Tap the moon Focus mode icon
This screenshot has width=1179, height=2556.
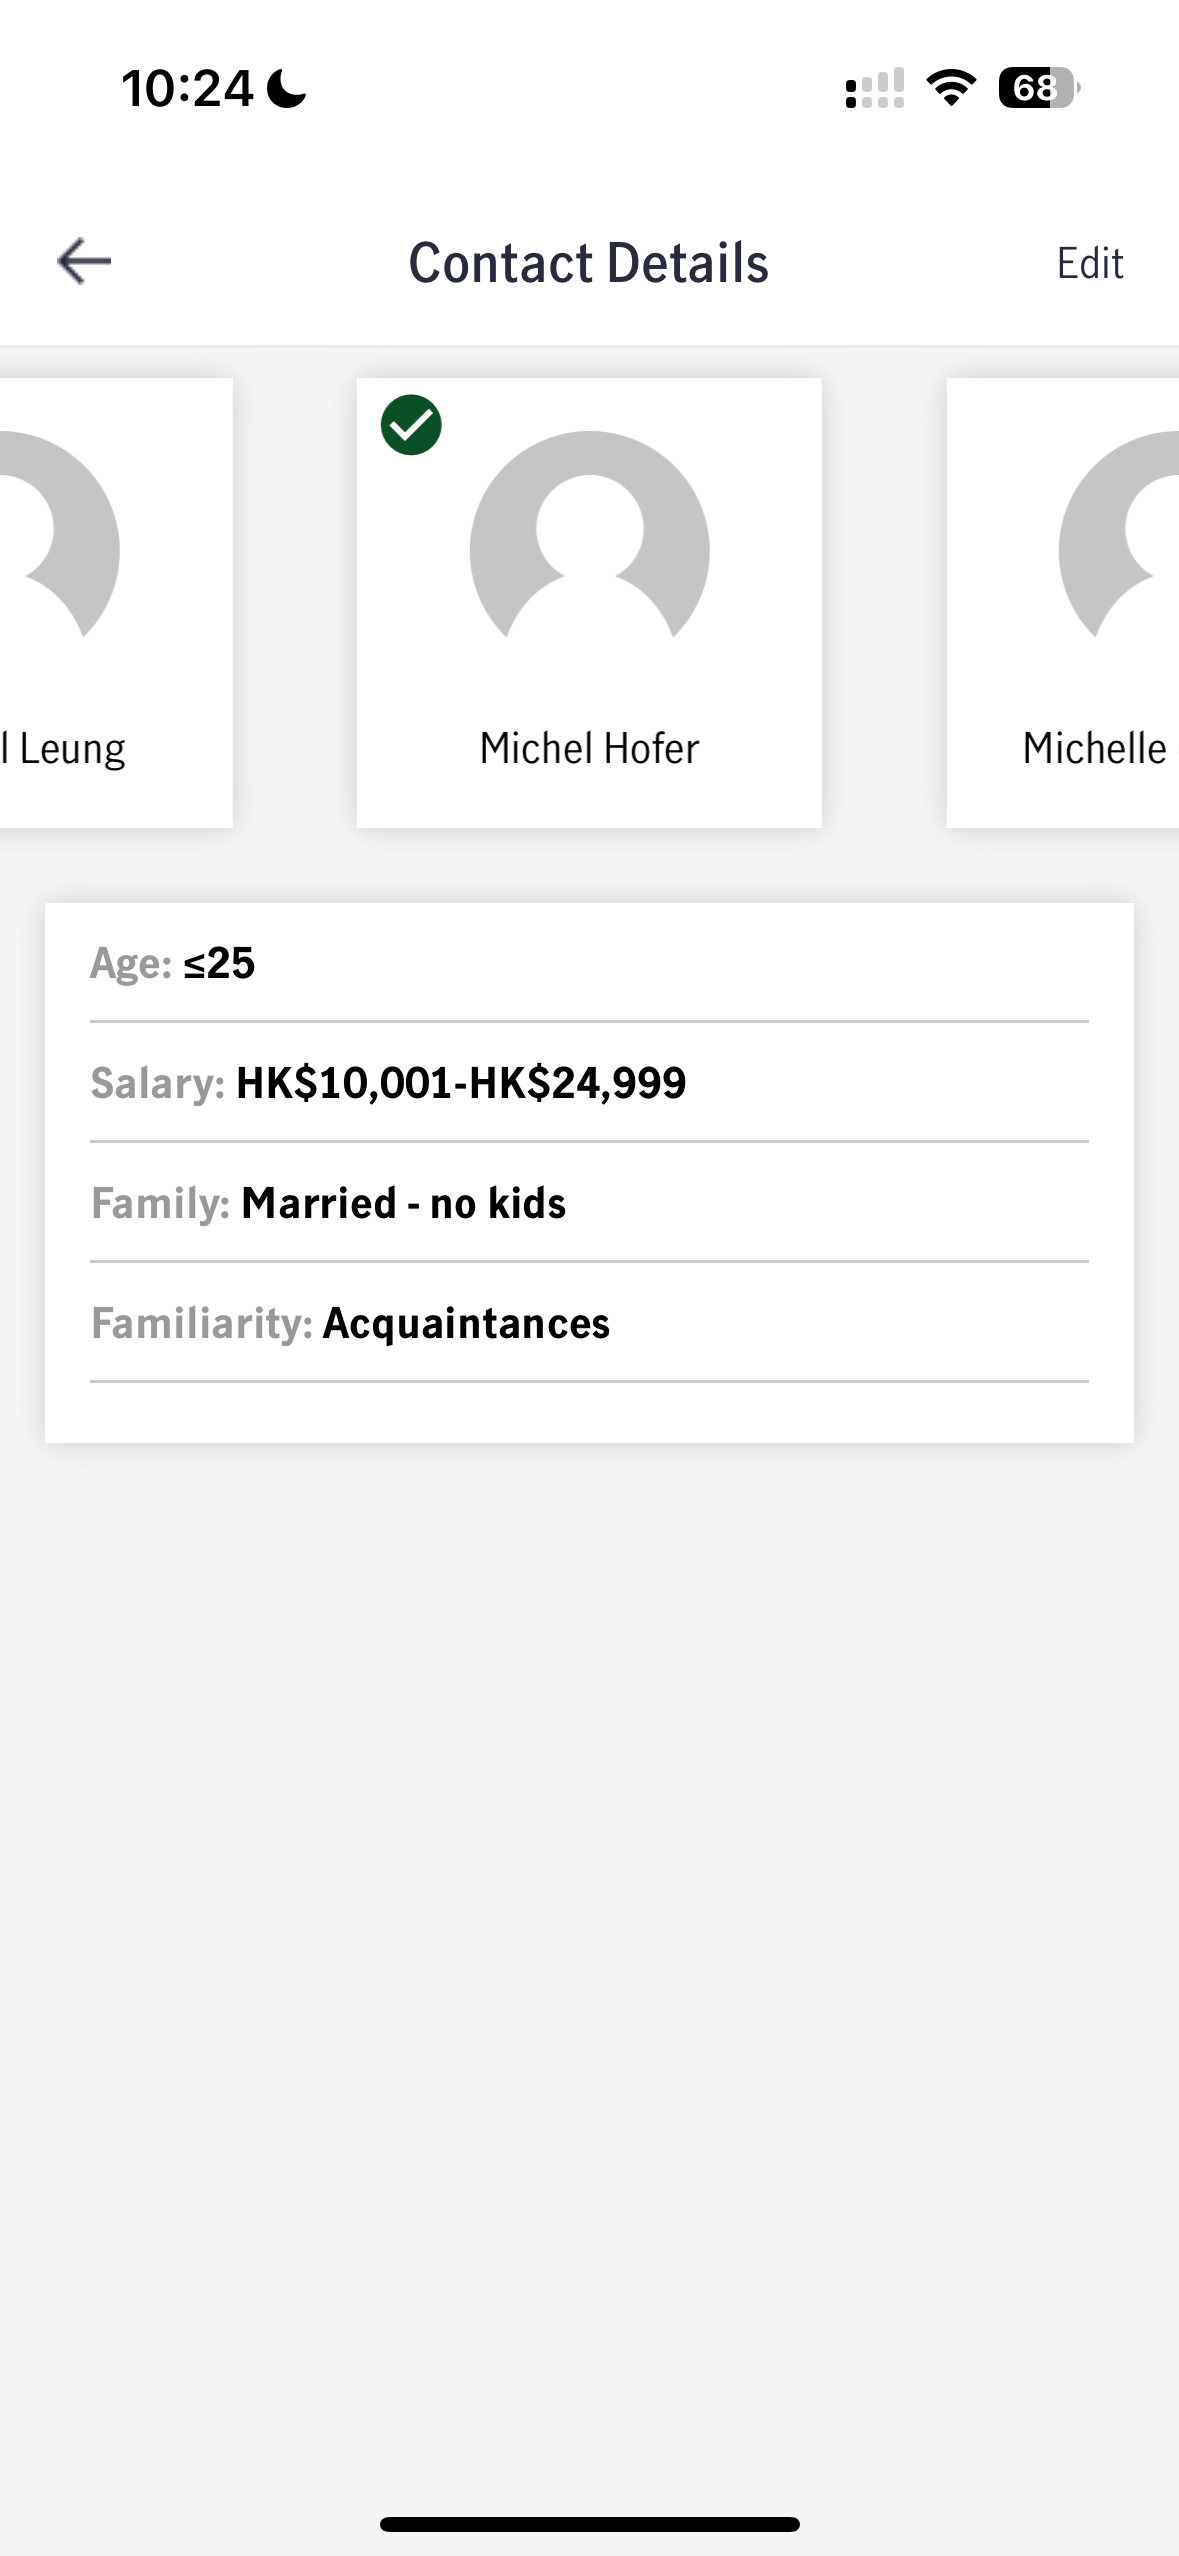pos(287,88)
